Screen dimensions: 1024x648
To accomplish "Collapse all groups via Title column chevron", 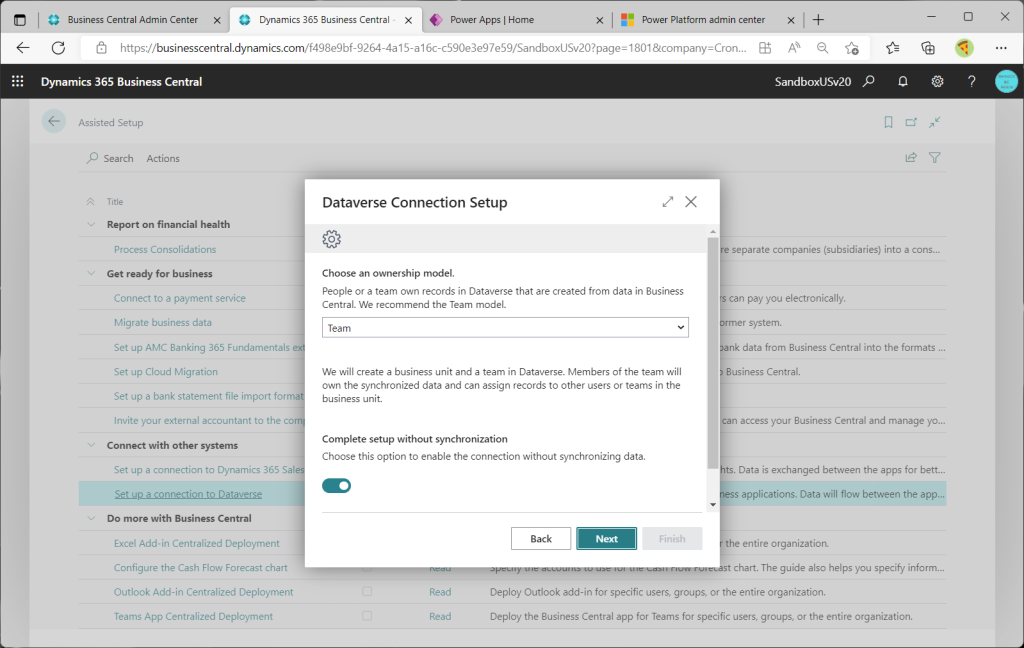I will tap(91, 201).
